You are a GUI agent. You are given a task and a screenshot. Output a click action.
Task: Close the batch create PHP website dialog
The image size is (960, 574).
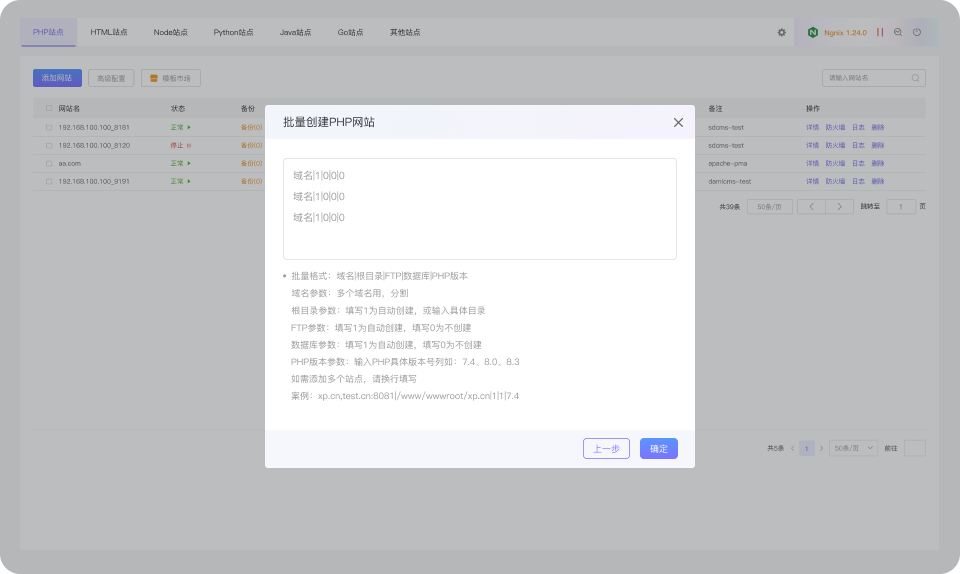tap(678, 122)
